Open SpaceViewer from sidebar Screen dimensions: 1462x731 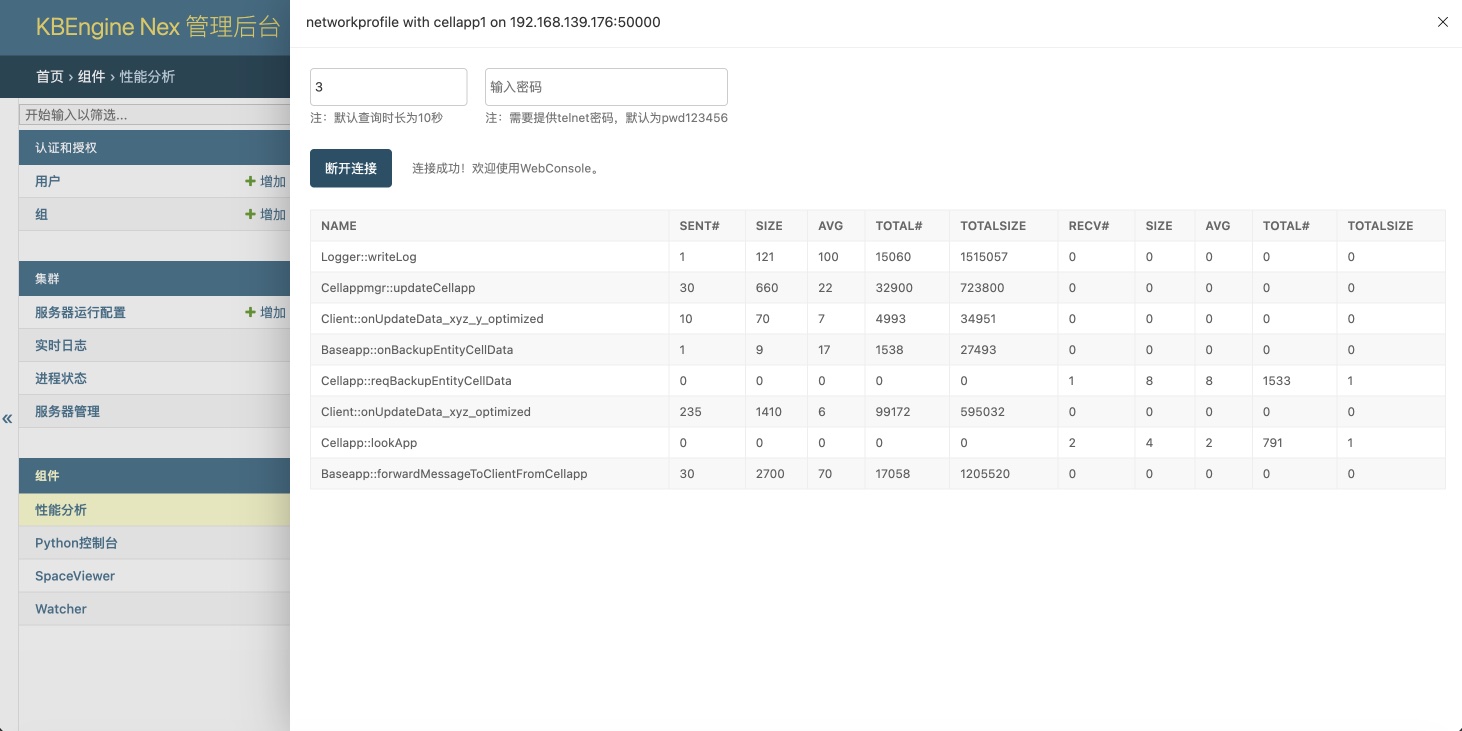click(75, 576)
